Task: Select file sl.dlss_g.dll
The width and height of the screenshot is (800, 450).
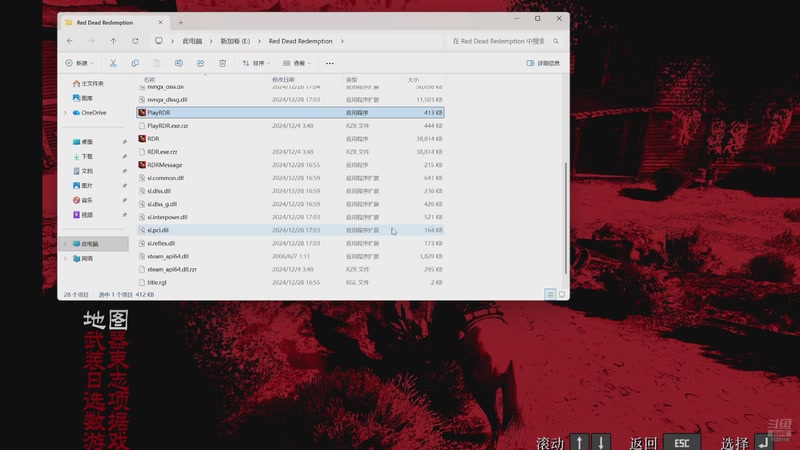Action: (290, 204)
